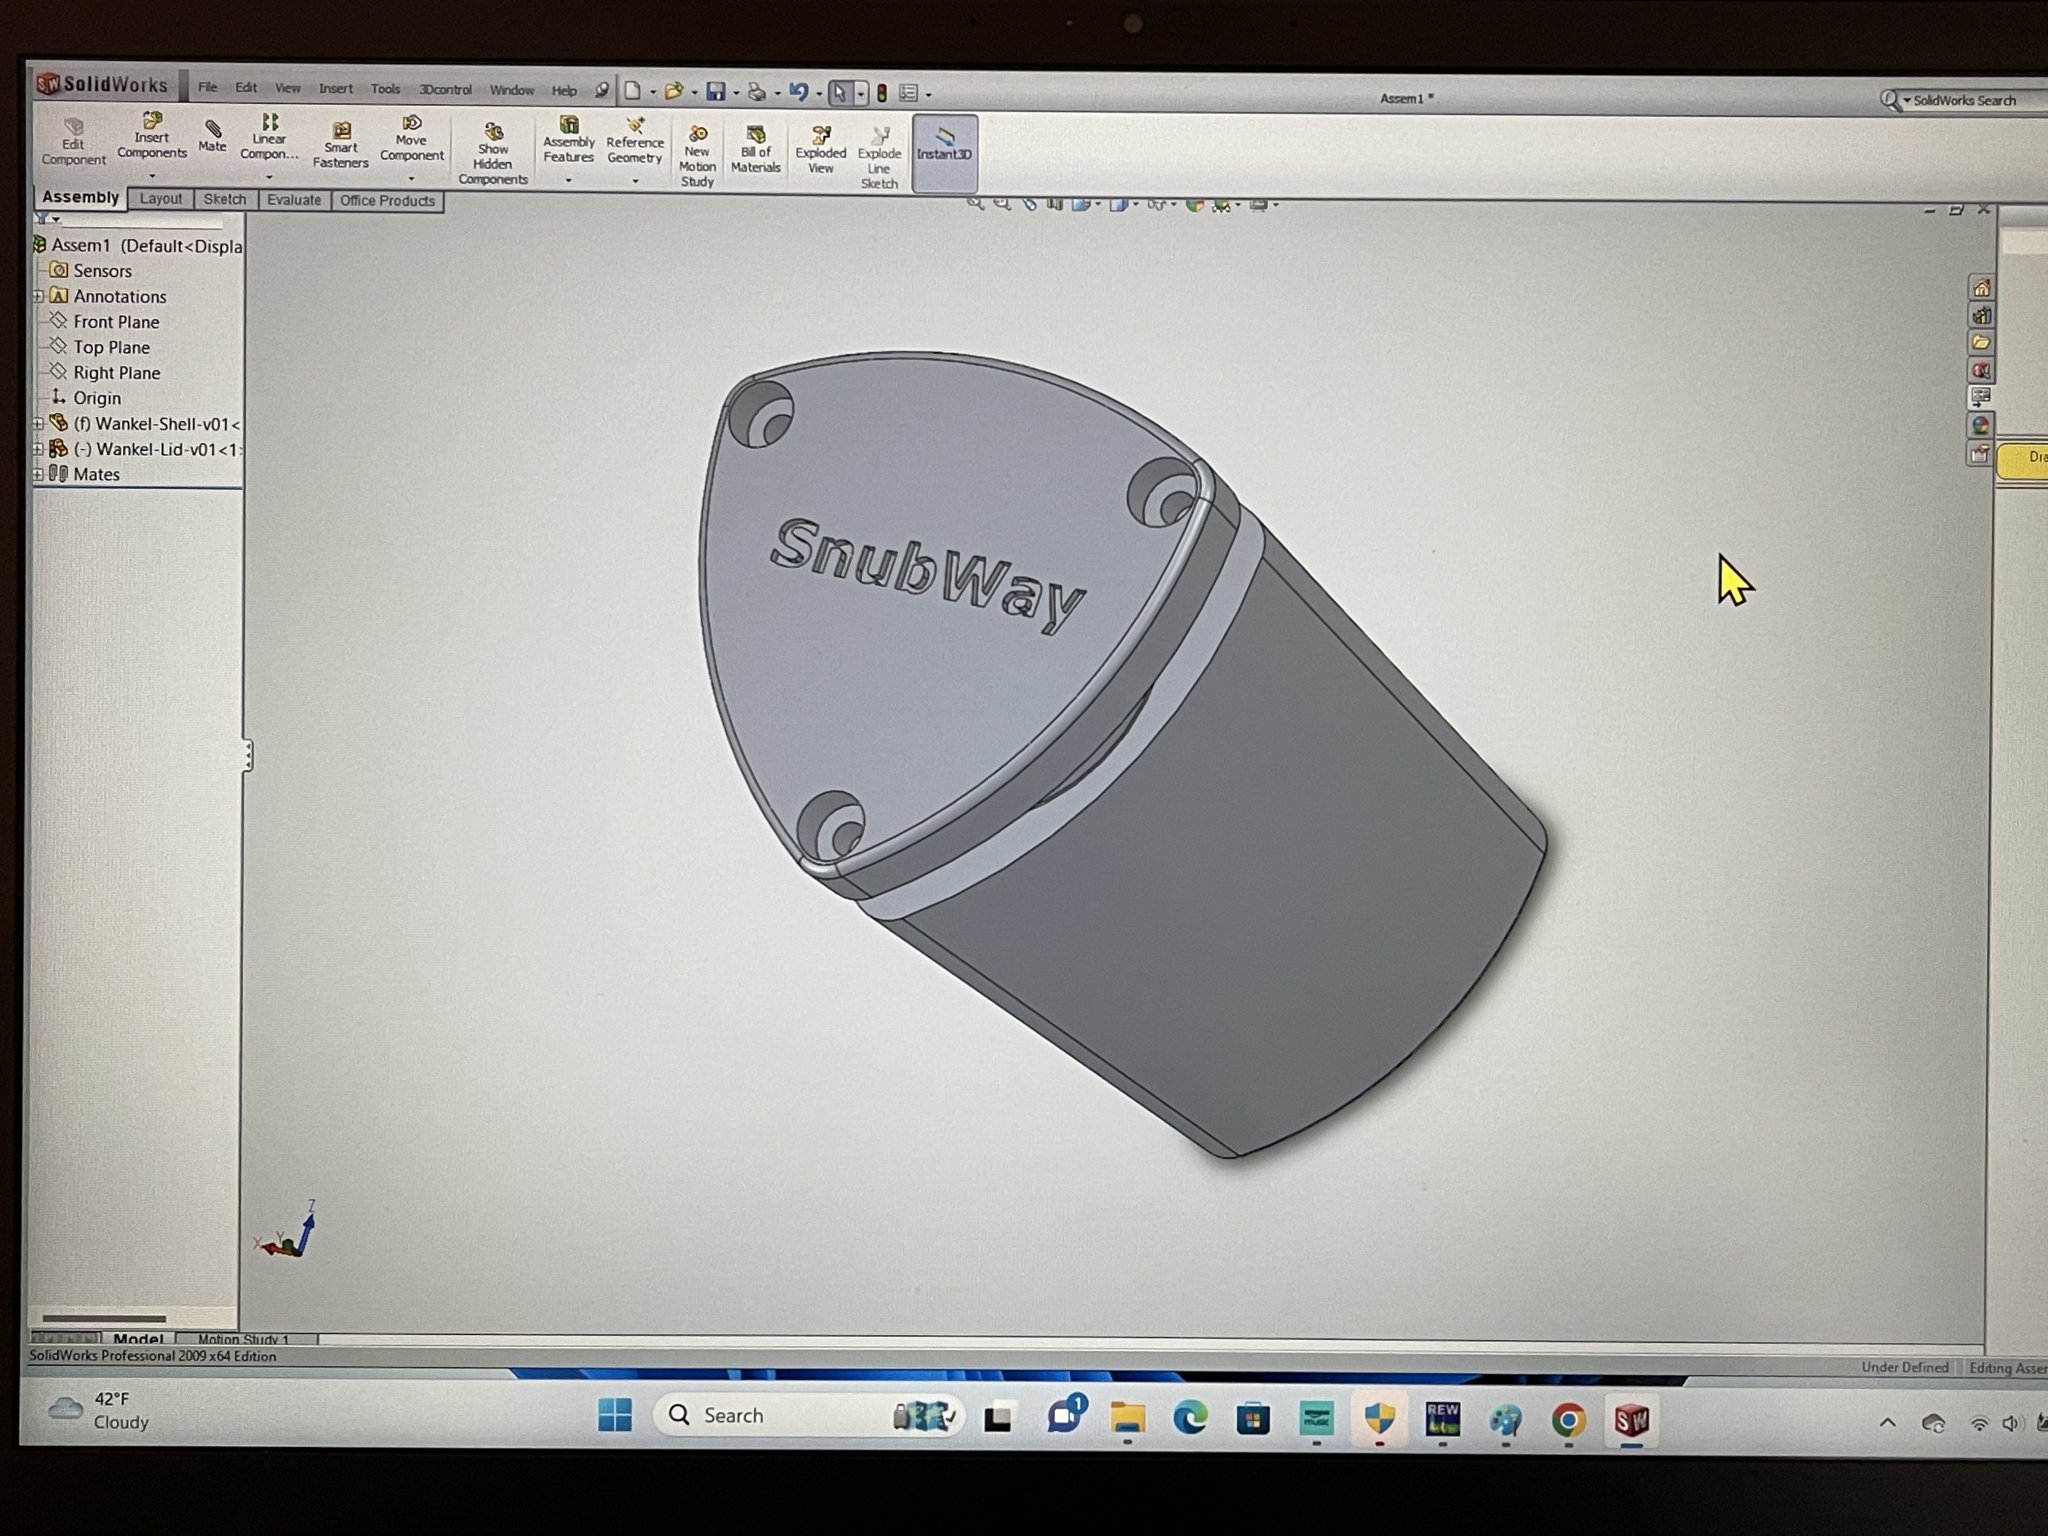Open dropdown arrow beside Undo icon
This screenshot has height=1536, width=2048.
tap(818, 94)
